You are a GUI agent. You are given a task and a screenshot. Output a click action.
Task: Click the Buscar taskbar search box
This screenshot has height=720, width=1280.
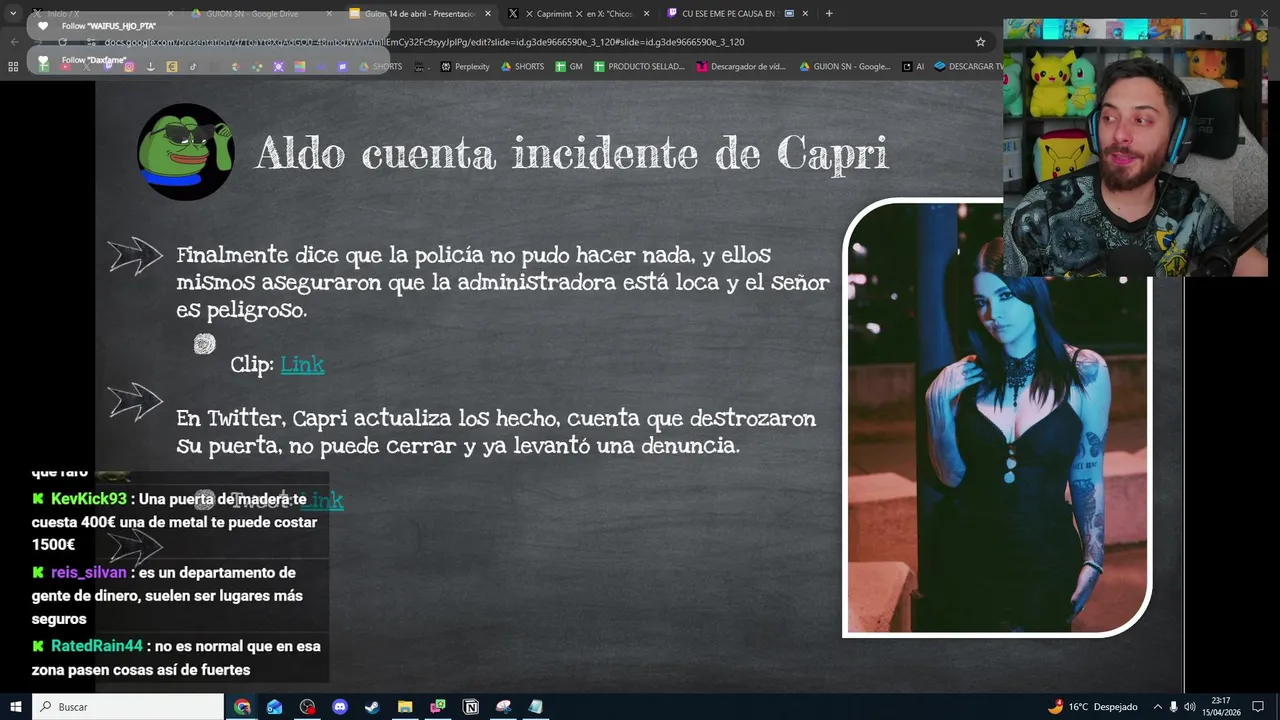(128, 707)
